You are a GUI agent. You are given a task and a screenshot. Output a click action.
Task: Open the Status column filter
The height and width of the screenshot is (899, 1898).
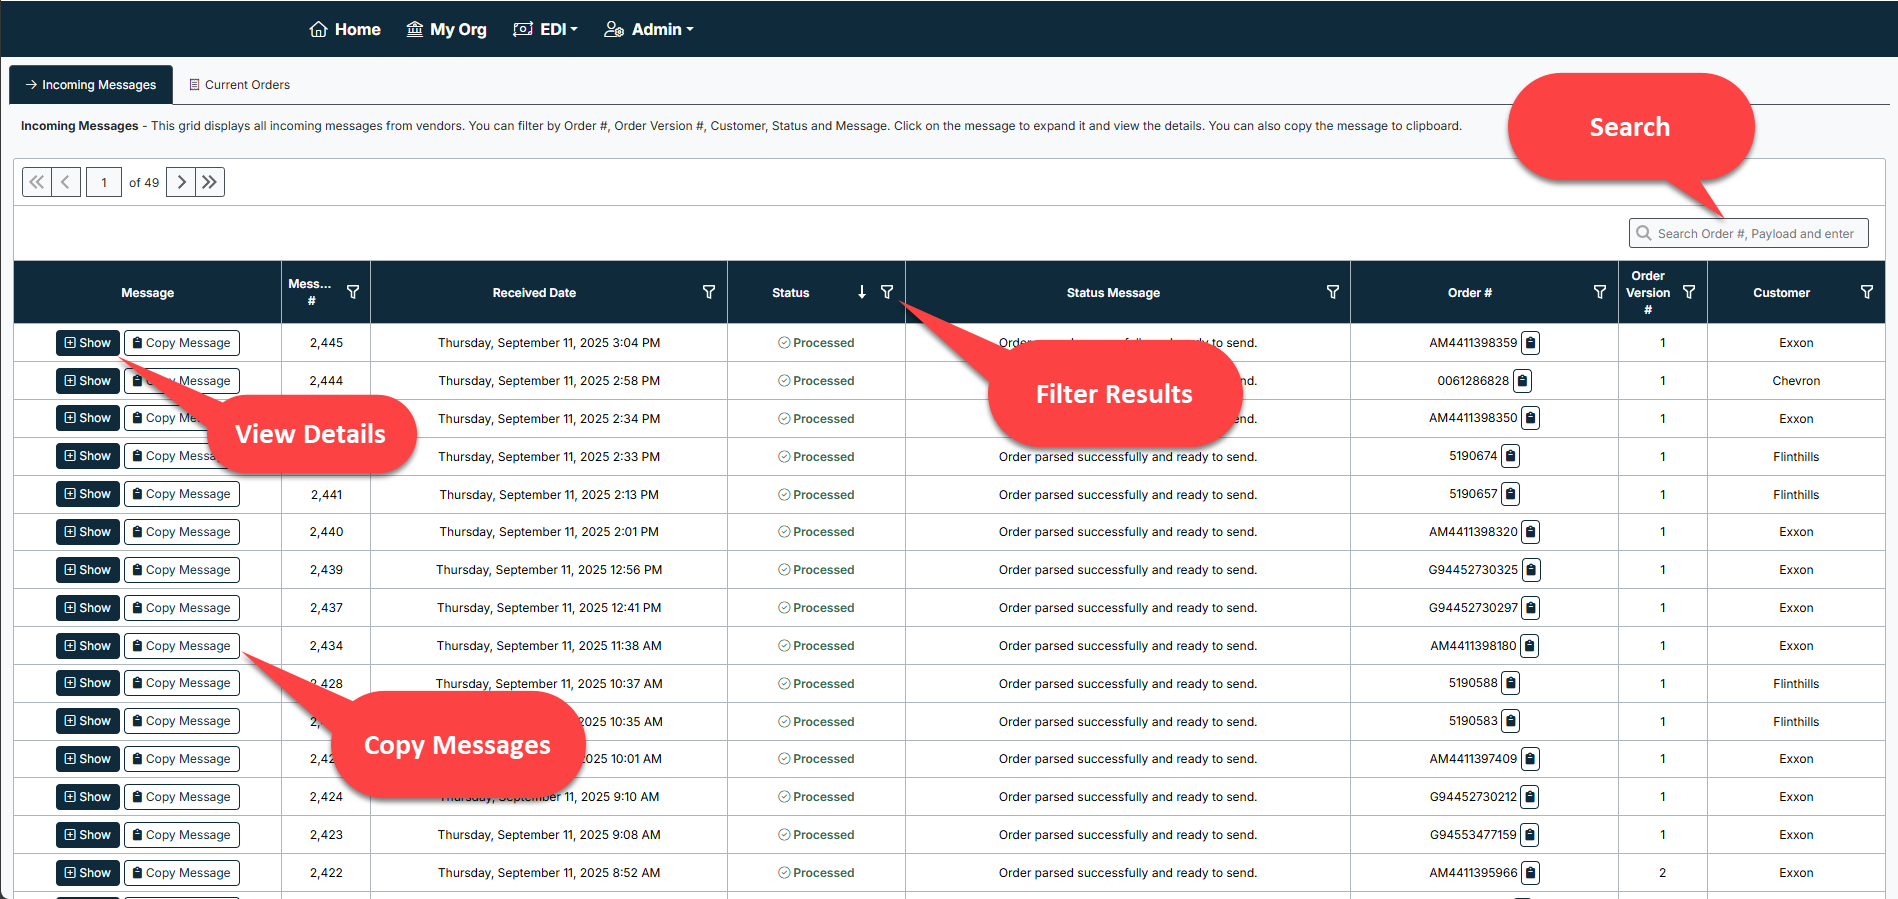click(887, 292)
